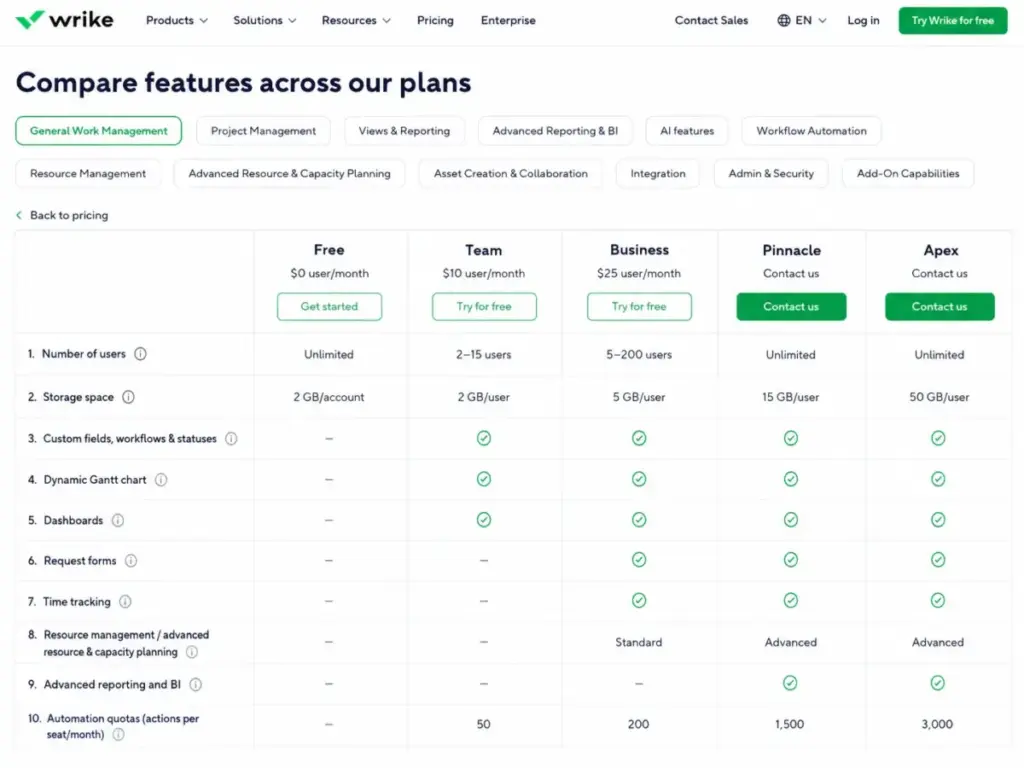Open the Enterprise page
Viewport: 1024px width, 768px height.
pyautogui.click(x=508, y=20)
